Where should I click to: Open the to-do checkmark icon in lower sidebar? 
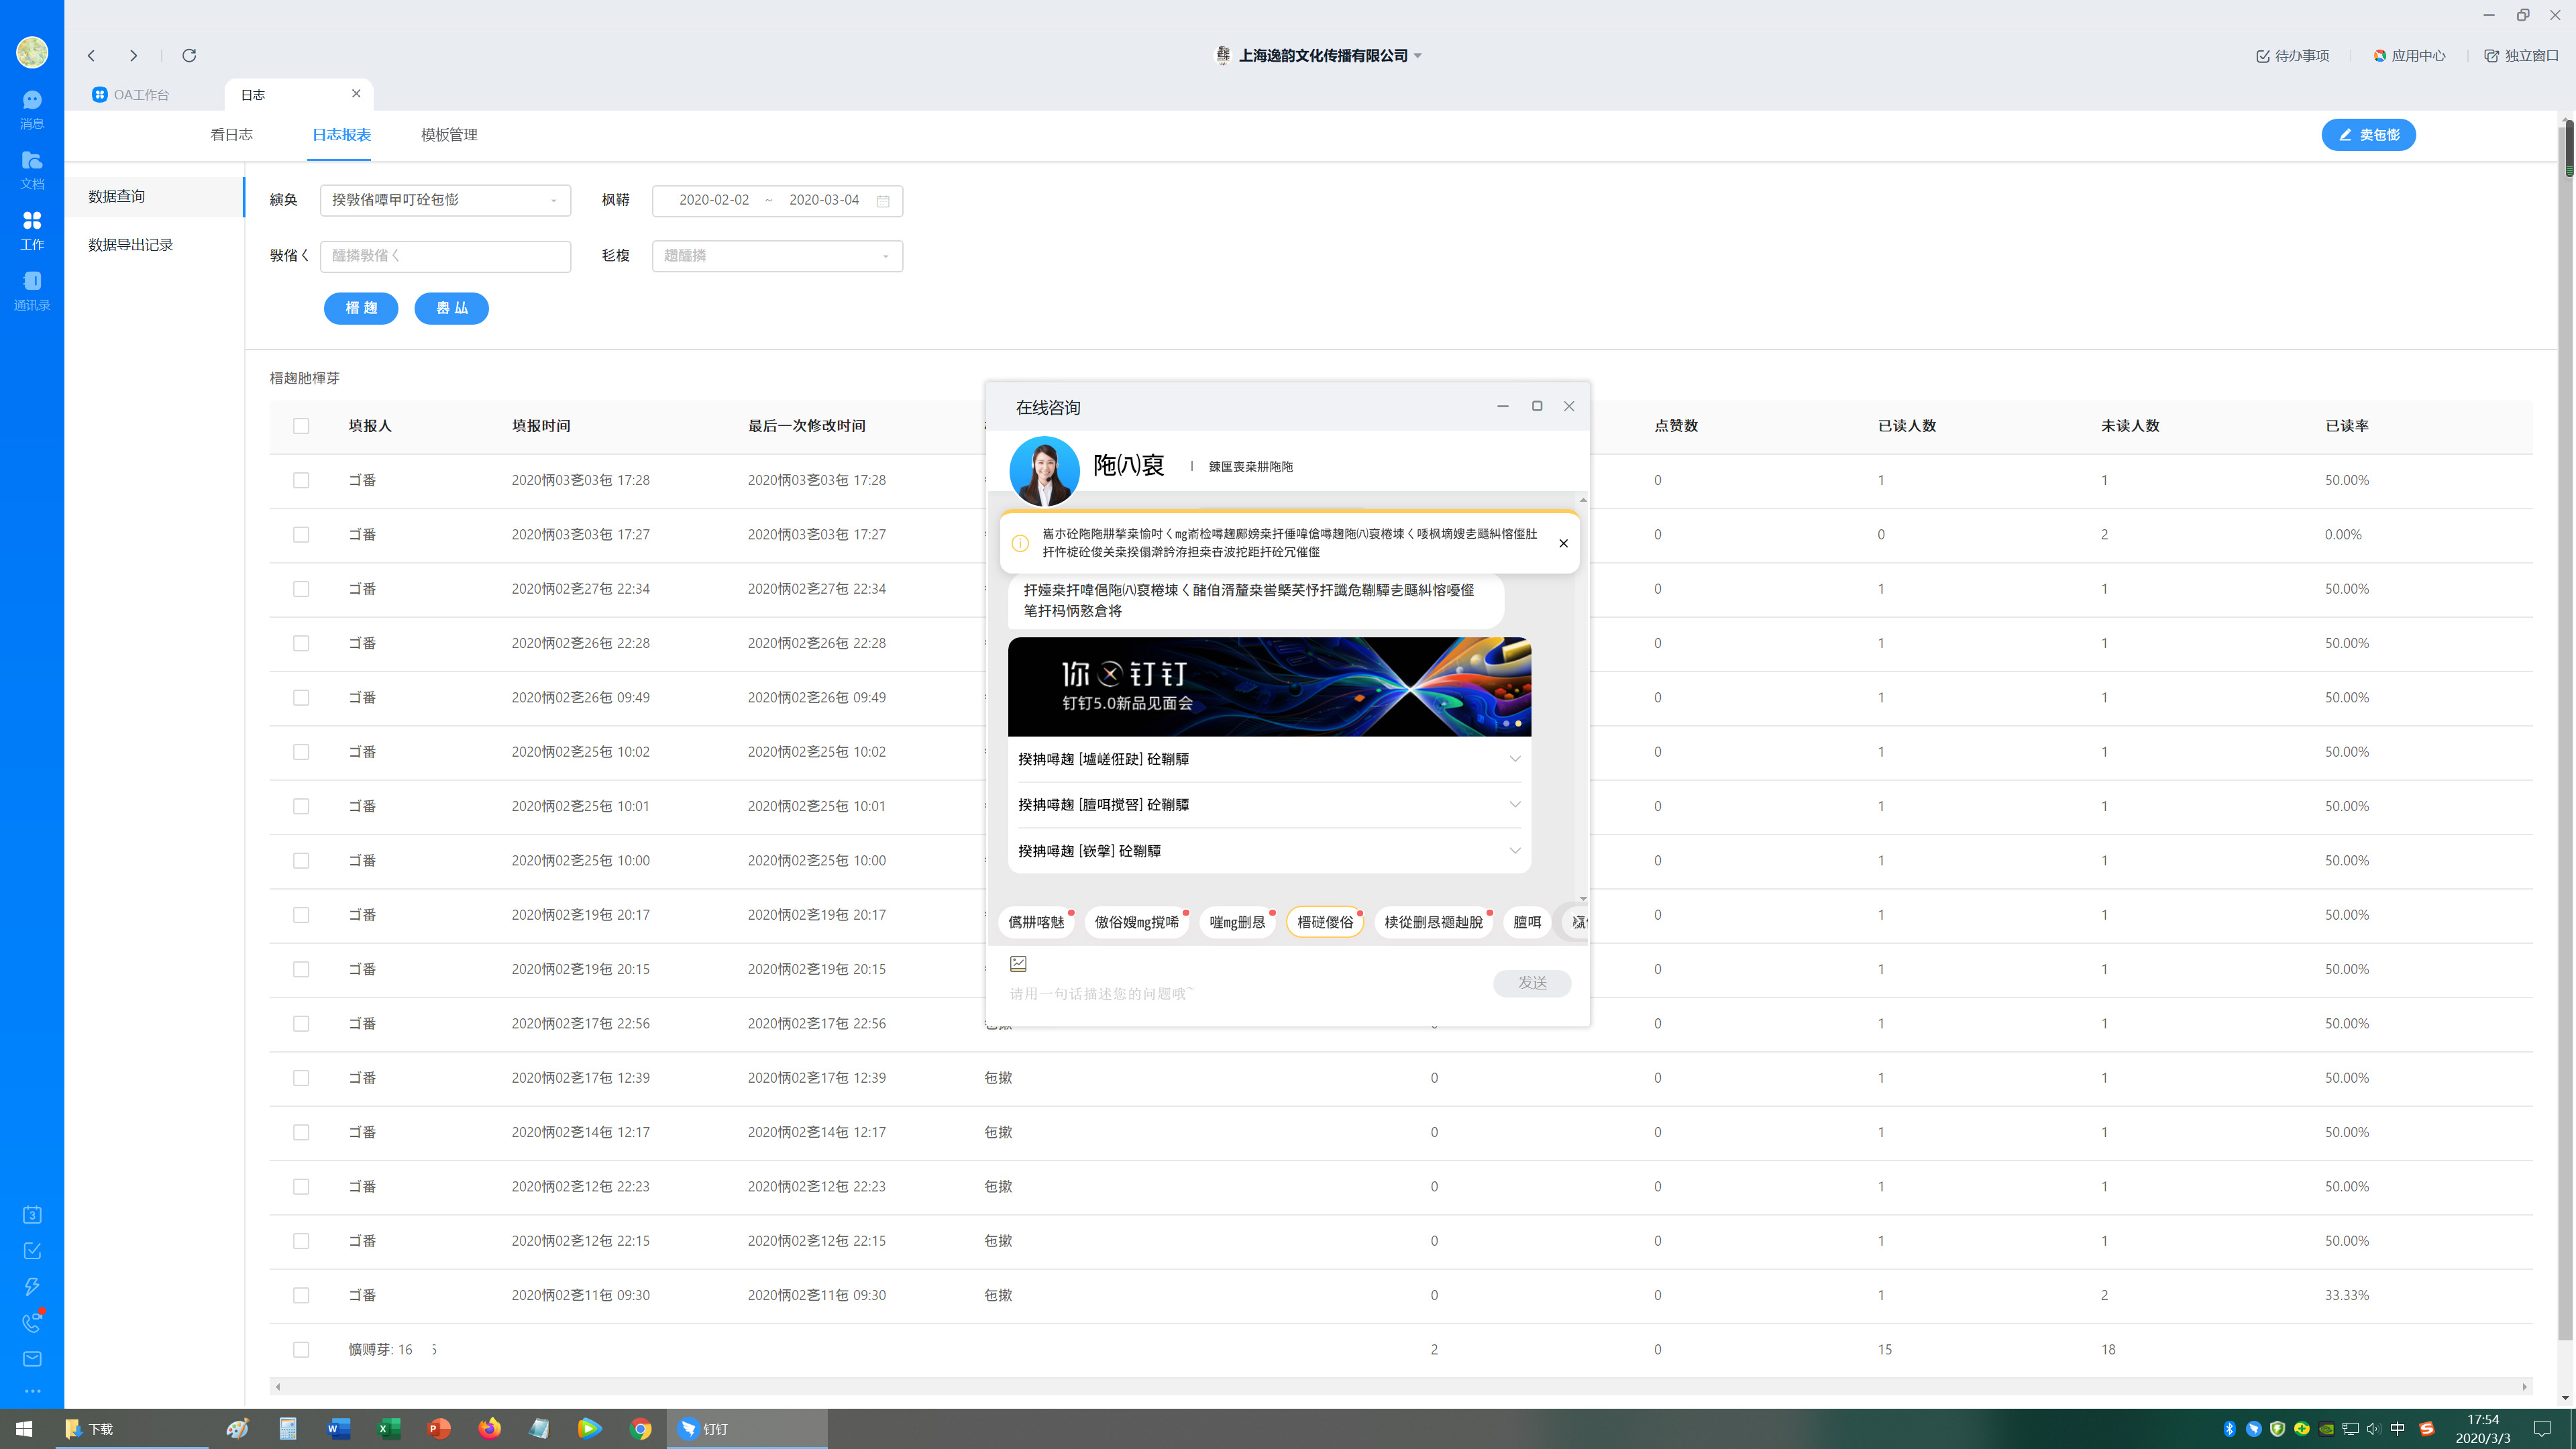click(x=32, y=1250)
